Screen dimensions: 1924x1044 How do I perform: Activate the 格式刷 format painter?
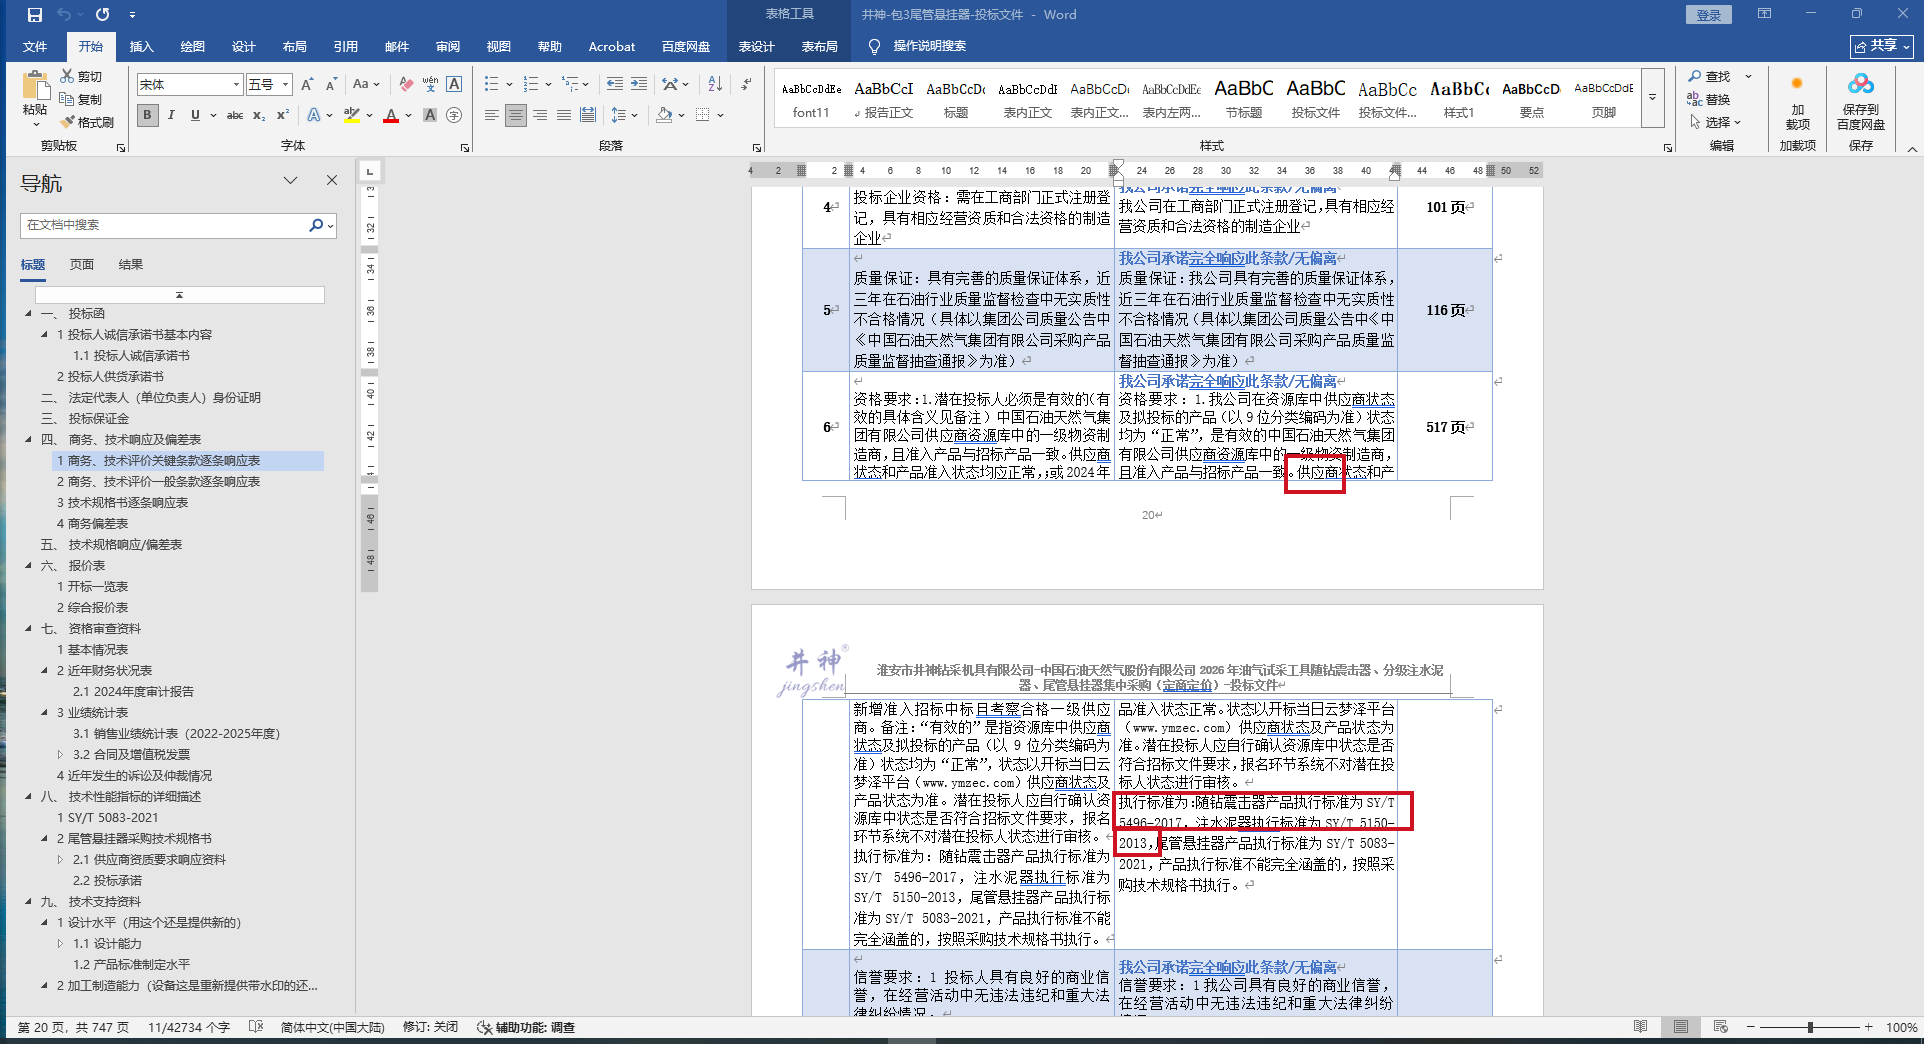click(x=87, y=122)
